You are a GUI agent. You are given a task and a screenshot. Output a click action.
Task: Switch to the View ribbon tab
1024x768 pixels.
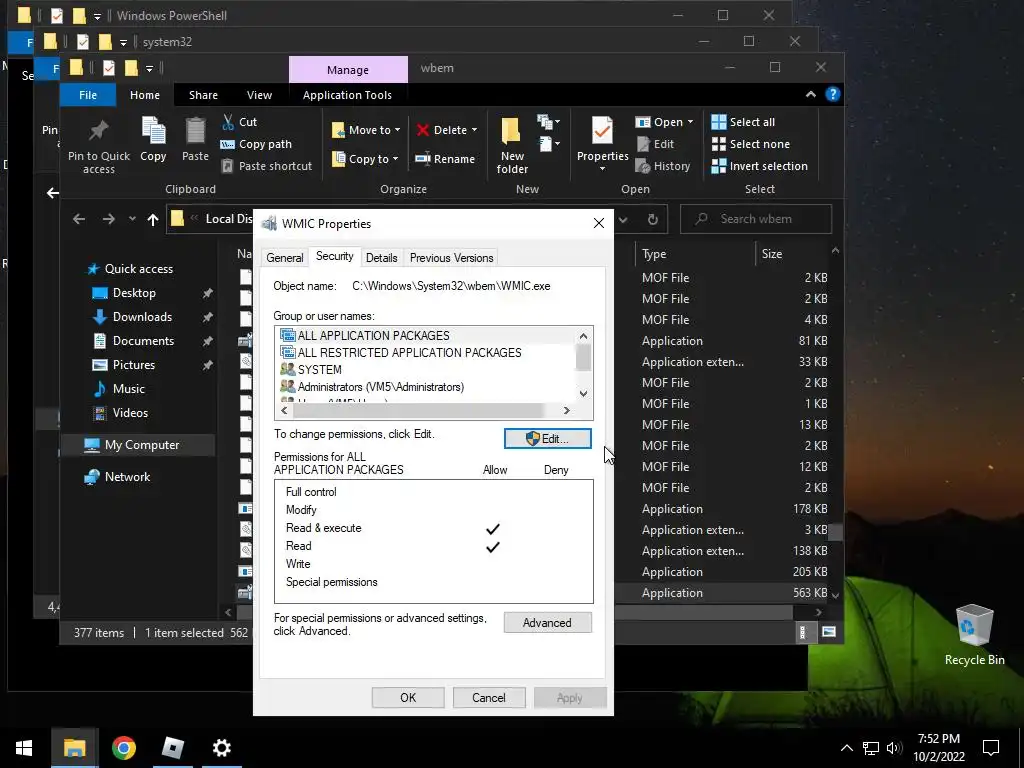(x=259, y=95)
